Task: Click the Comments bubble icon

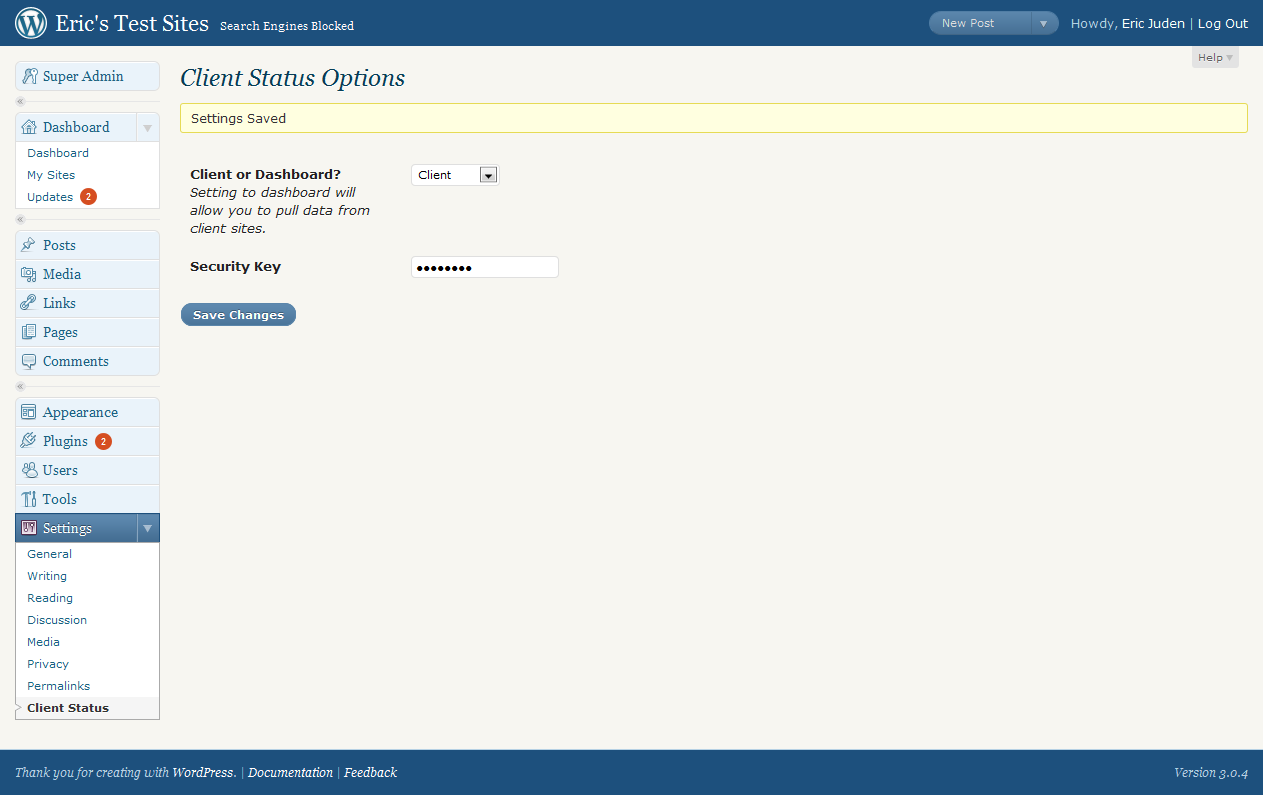Action: click(x=29, y=361)
